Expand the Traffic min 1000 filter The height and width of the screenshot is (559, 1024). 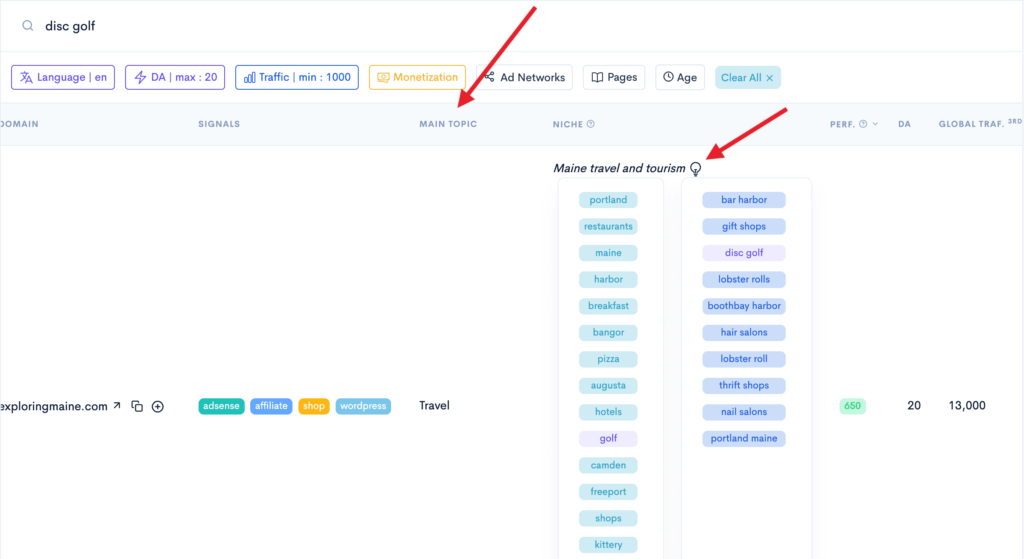[x=297, y=77]
